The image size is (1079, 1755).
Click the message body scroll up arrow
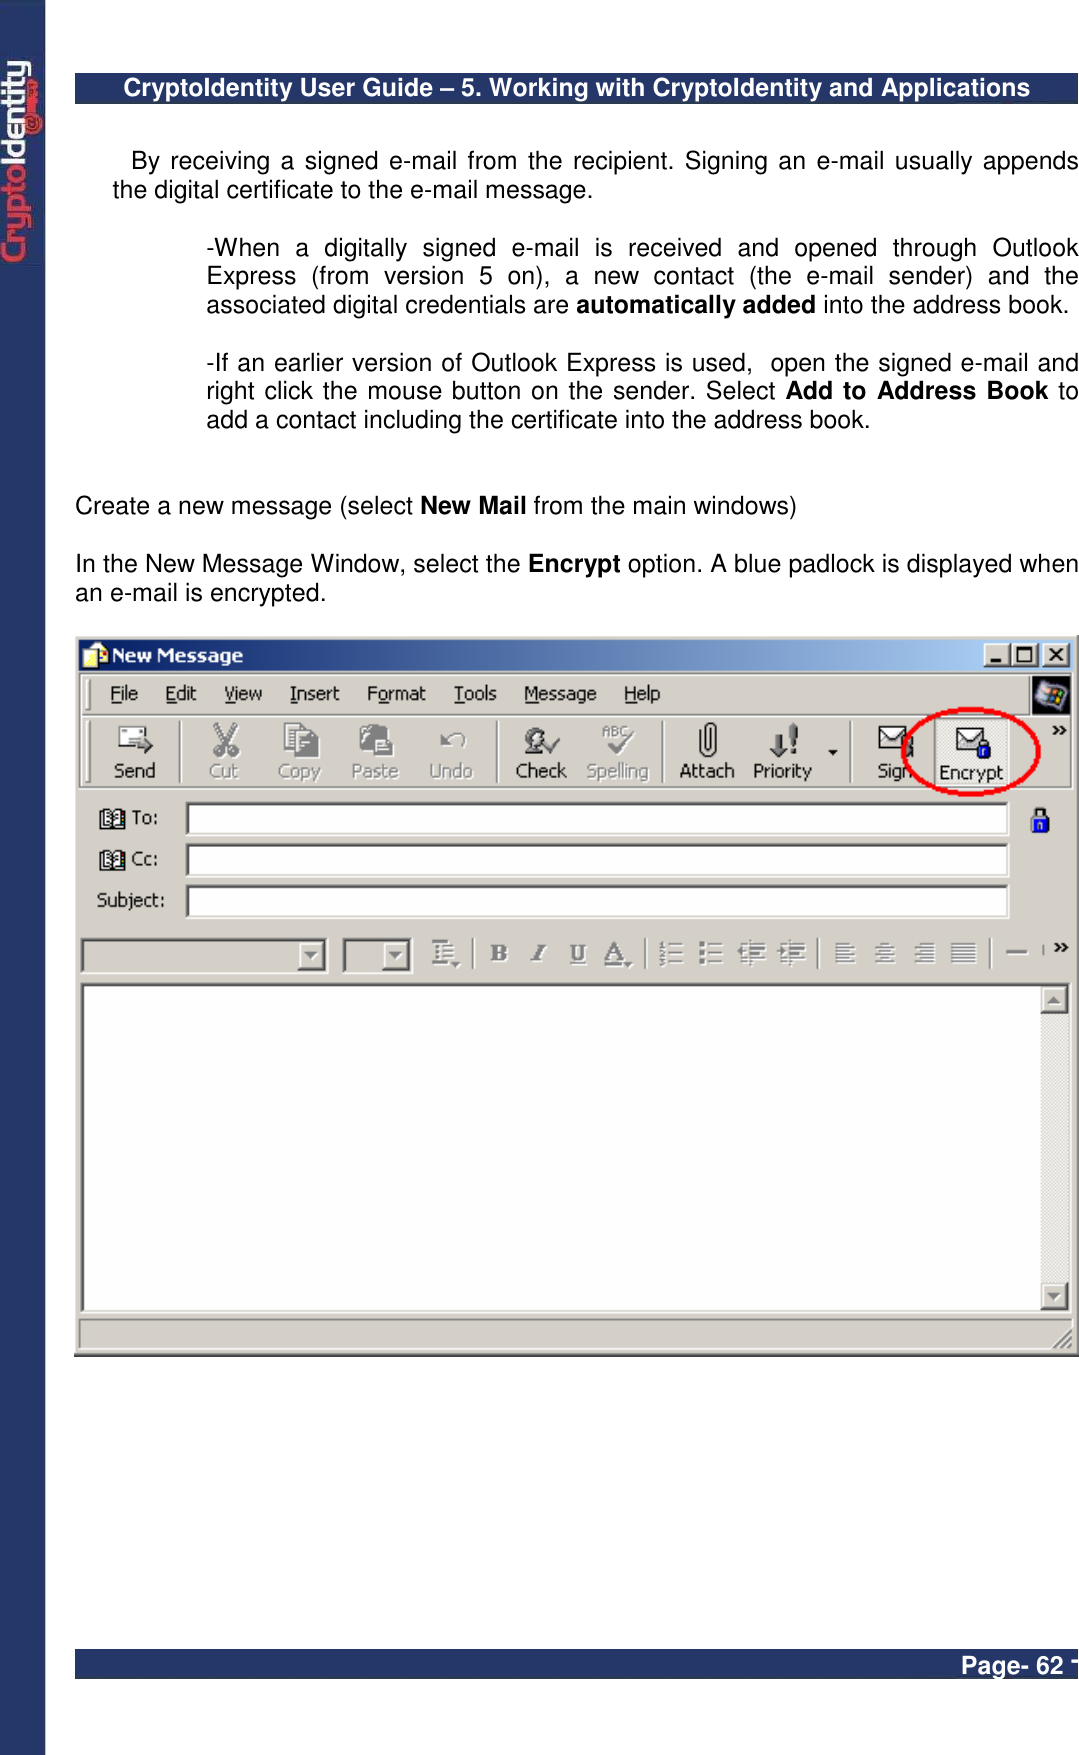[1054, 999]
